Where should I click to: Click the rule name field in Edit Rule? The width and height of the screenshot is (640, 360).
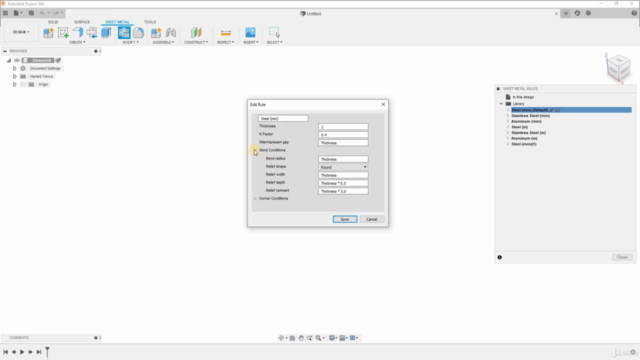[x=283, y=118]
